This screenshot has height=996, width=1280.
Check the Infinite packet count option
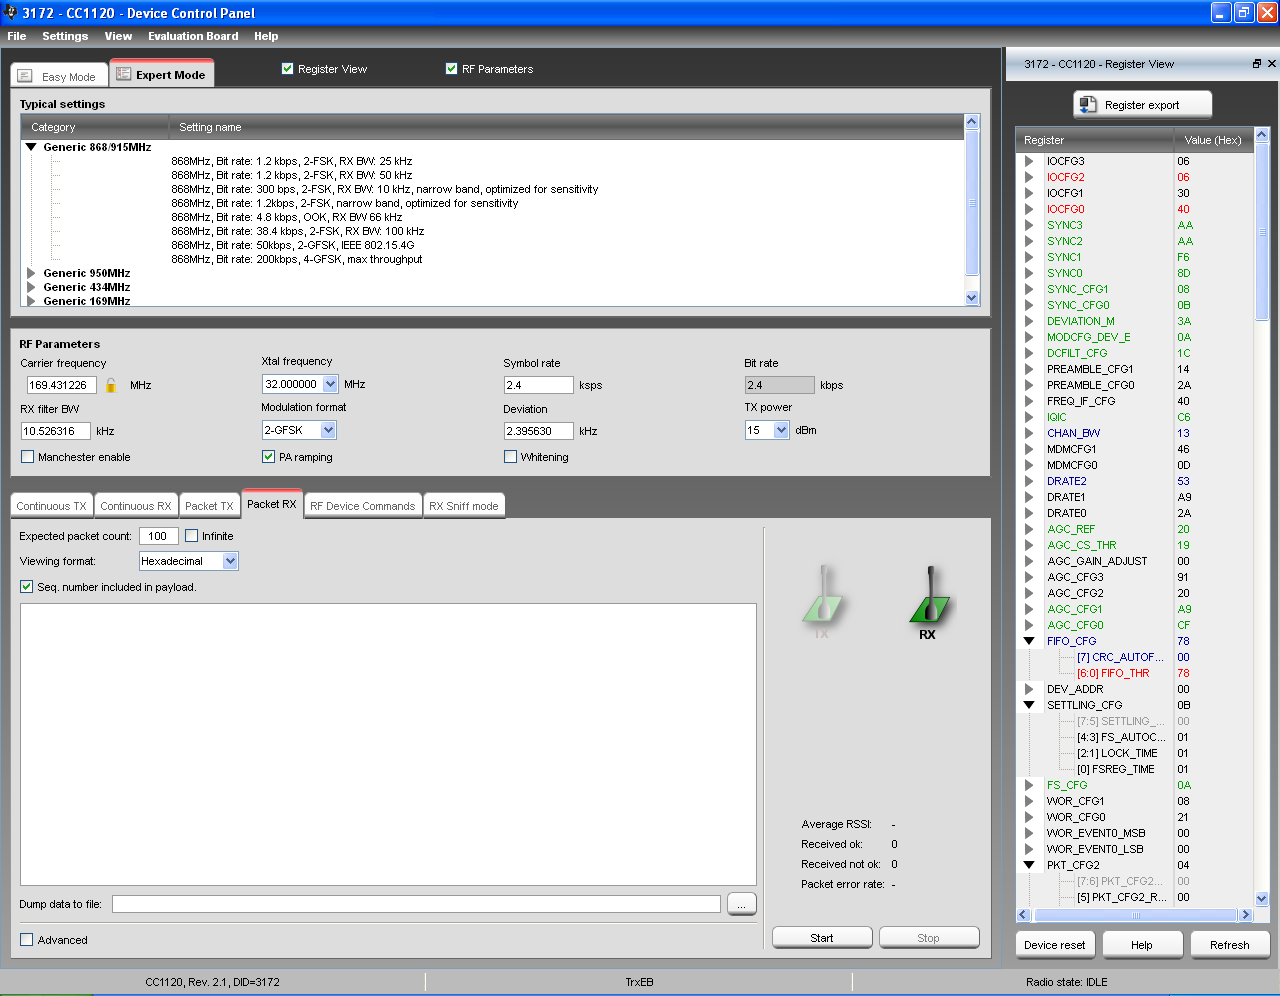pyautogui.click(x=192, y=536)
